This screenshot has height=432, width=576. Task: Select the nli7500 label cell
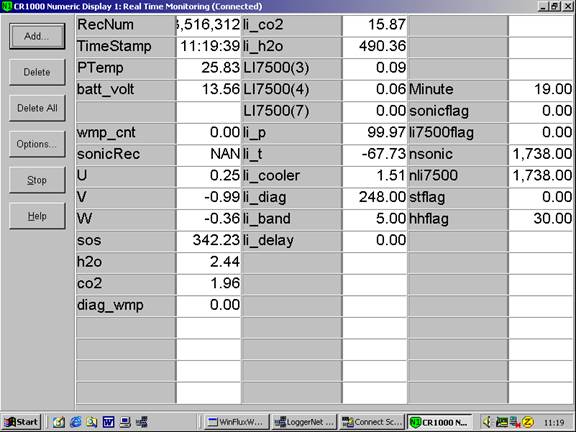tap(458, 176)
